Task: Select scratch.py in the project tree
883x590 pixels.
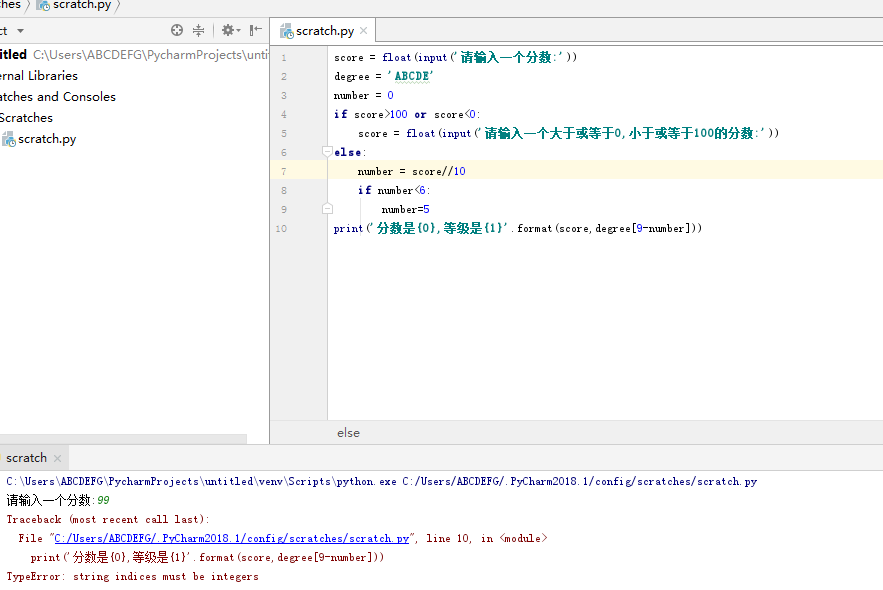Action: click(x=47, y=139)
